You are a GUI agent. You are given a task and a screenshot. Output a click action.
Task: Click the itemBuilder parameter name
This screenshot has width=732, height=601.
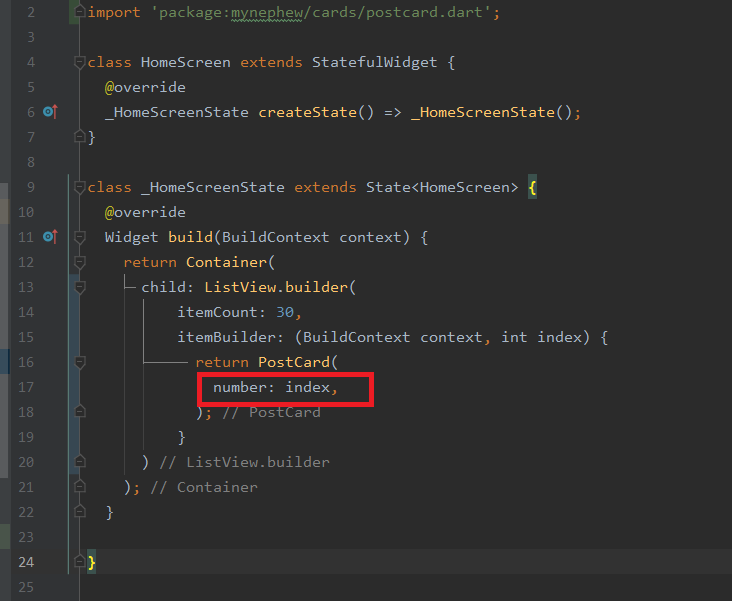point(226,337)
